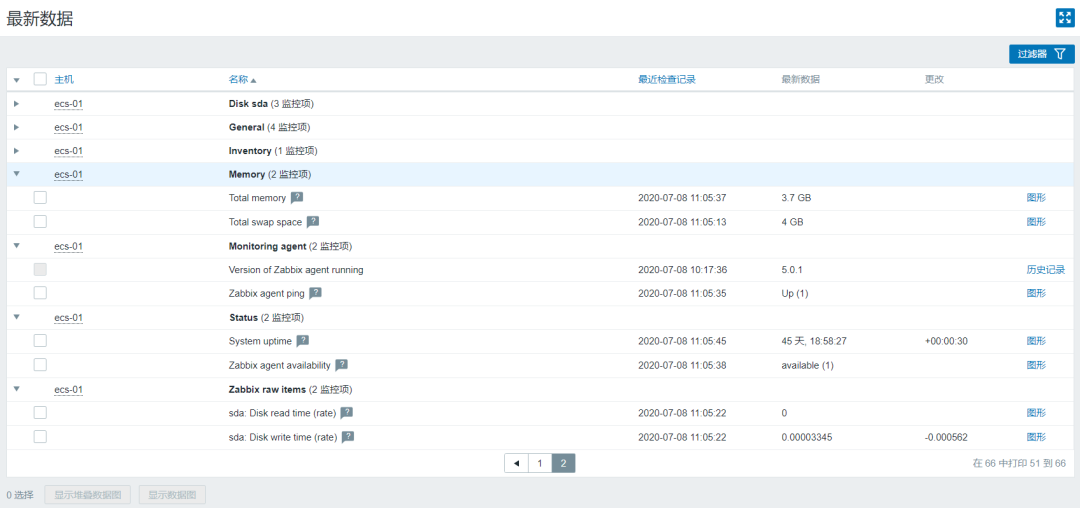Click the fullscreen kiosk mode icon
Screen dimensions: 1080x508
[x=1065, y=17]
